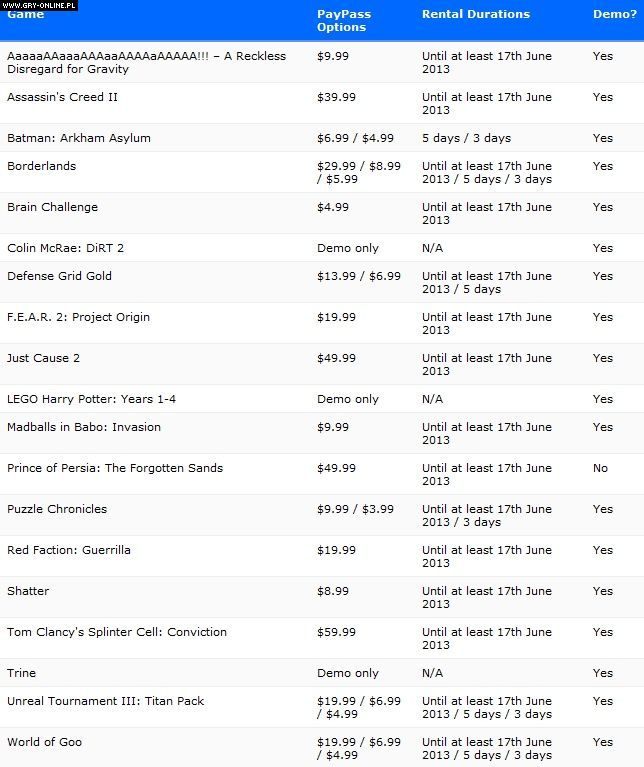Click "5 days / 3 days" rental for Batman

tap(466, 138)
